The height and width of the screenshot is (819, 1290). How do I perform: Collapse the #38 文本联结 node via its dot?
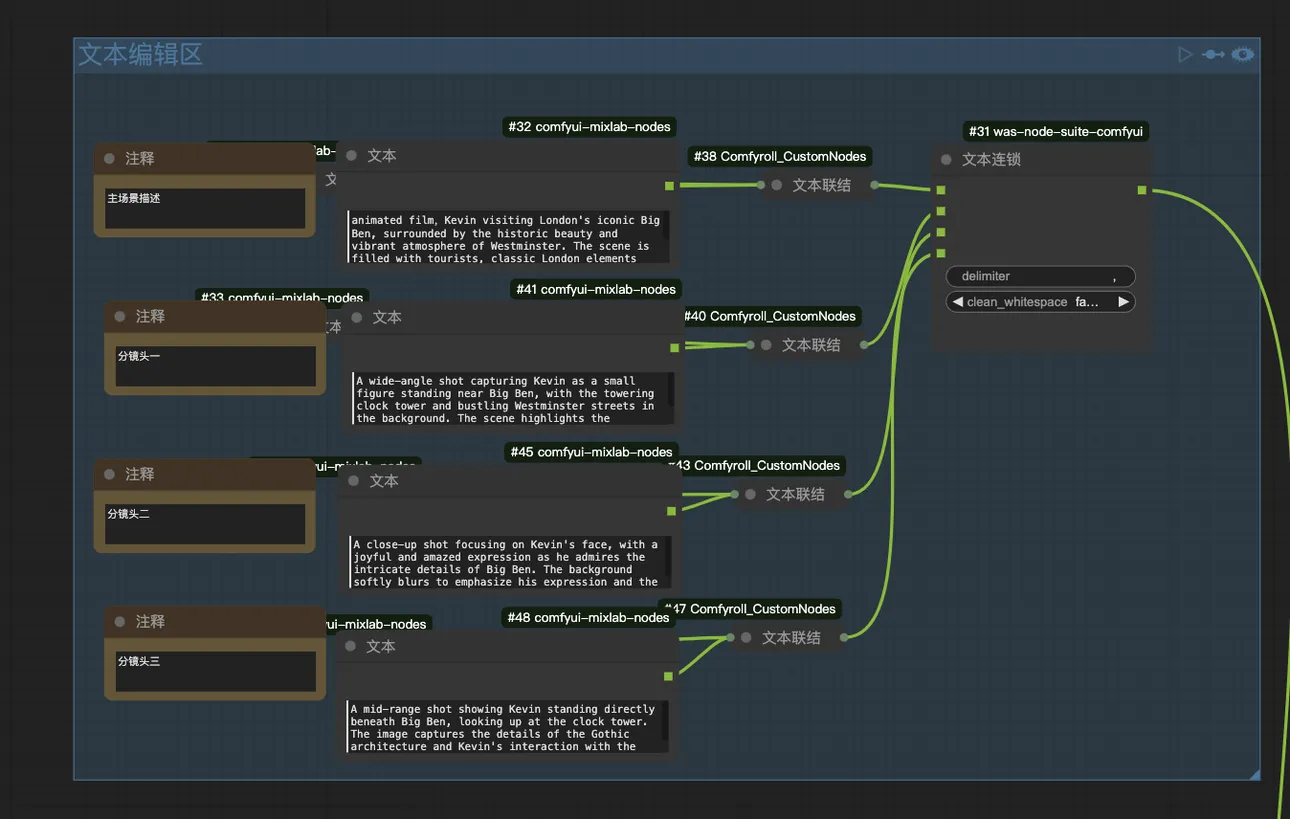pyautogui.click(x=777, y=185)
